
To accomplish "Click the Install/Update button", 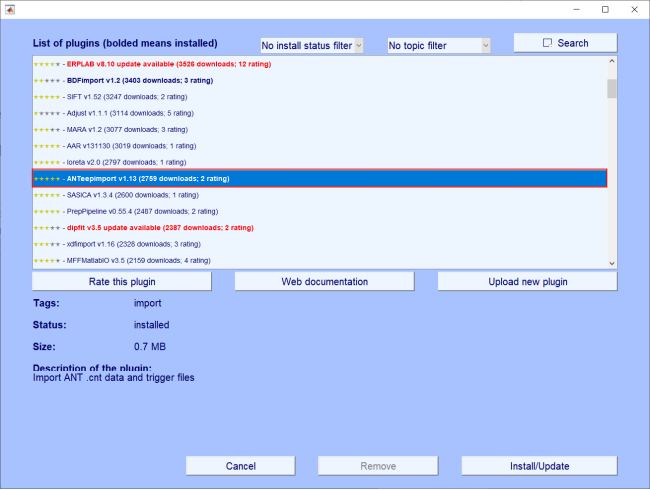I will coord(539,466).
